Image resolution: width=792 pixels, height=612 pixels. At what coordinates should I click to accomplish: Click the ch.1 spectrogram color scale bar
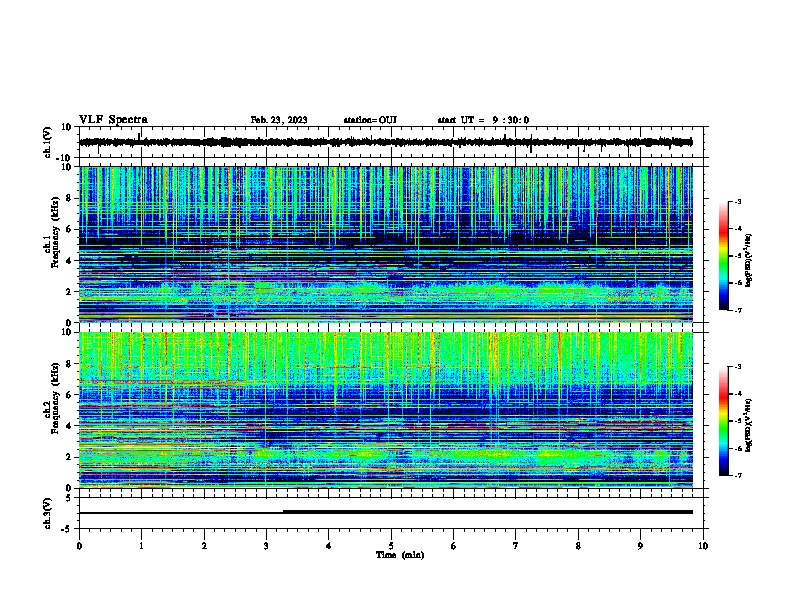[724, 256]
